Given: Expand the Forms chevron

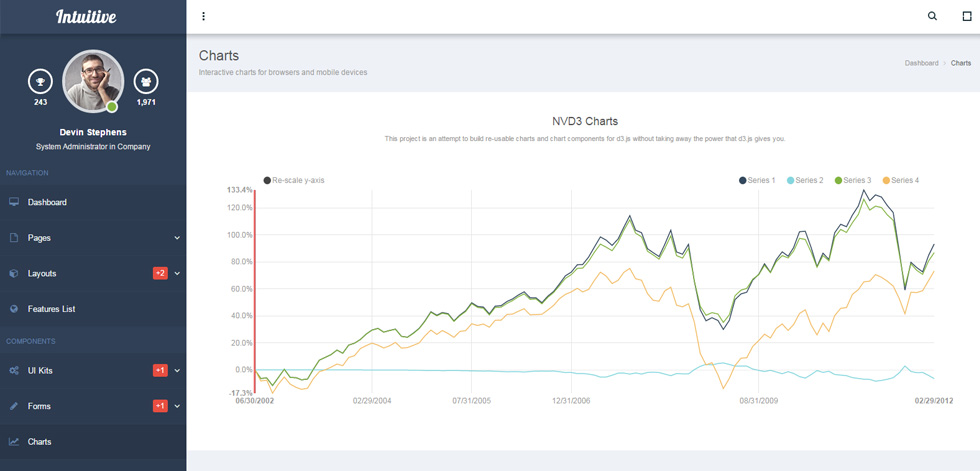Looking at the screenshot, I should tap(177, 406).
